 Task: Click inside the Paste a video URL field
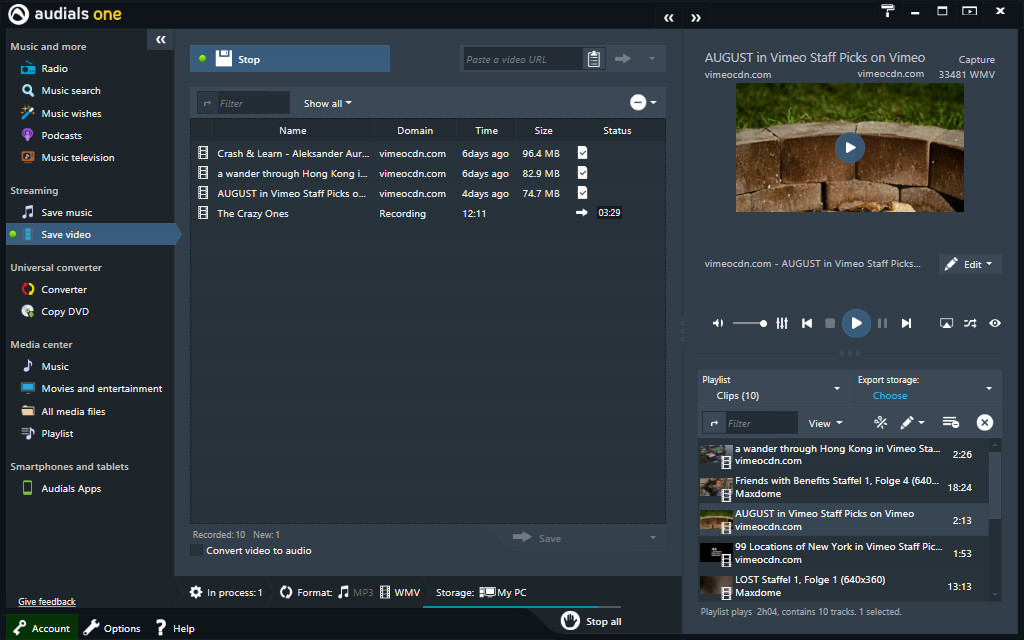coord(520,58)
